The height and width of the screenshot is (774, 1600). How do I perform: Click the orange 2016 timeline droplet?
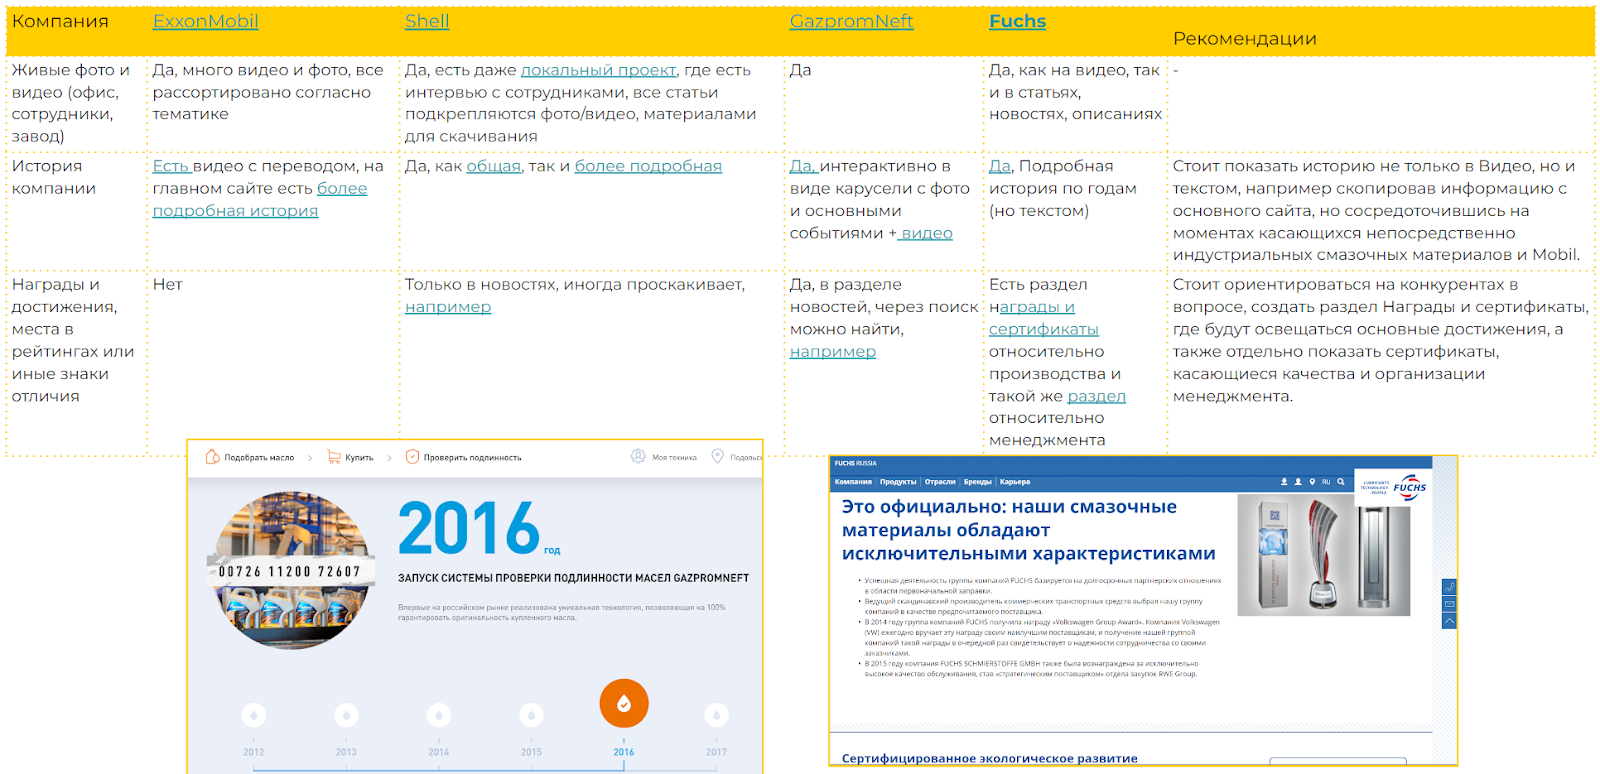tap(624, 704)
